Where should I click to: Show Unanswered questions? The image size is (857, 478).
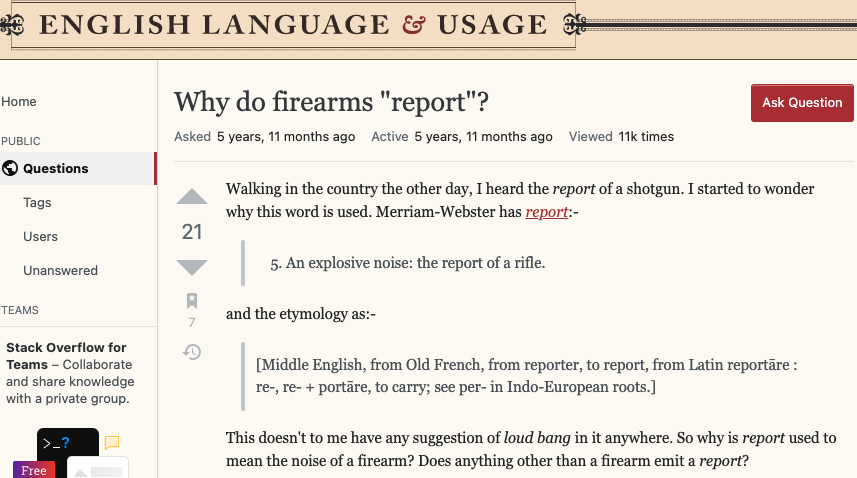click(x=61, y=270)
